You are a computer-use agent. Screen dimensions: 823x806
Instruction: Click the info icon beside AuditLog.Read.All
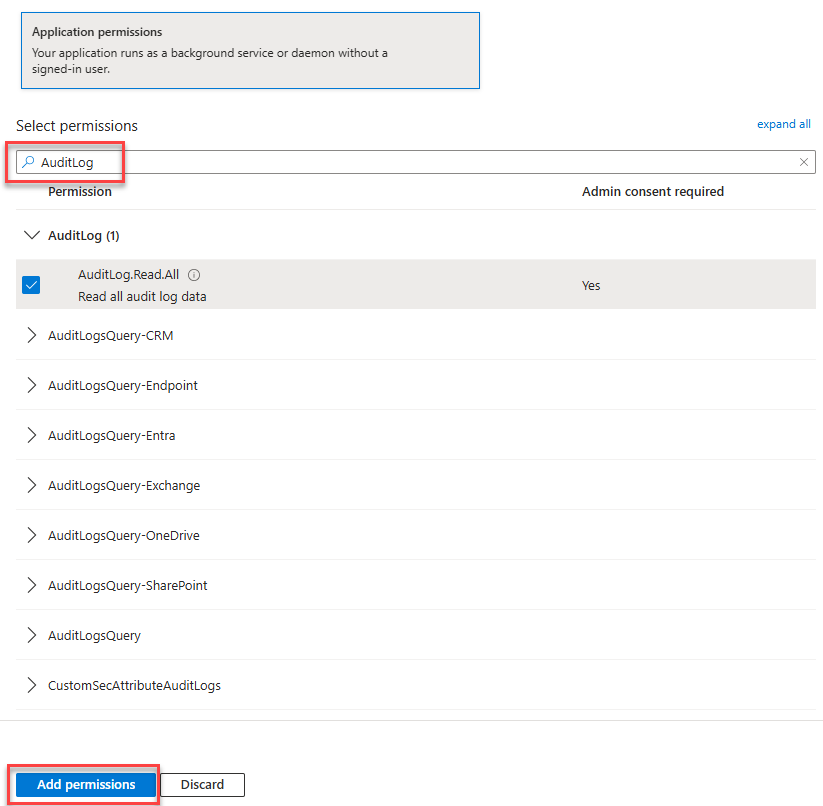pos(194,275)
